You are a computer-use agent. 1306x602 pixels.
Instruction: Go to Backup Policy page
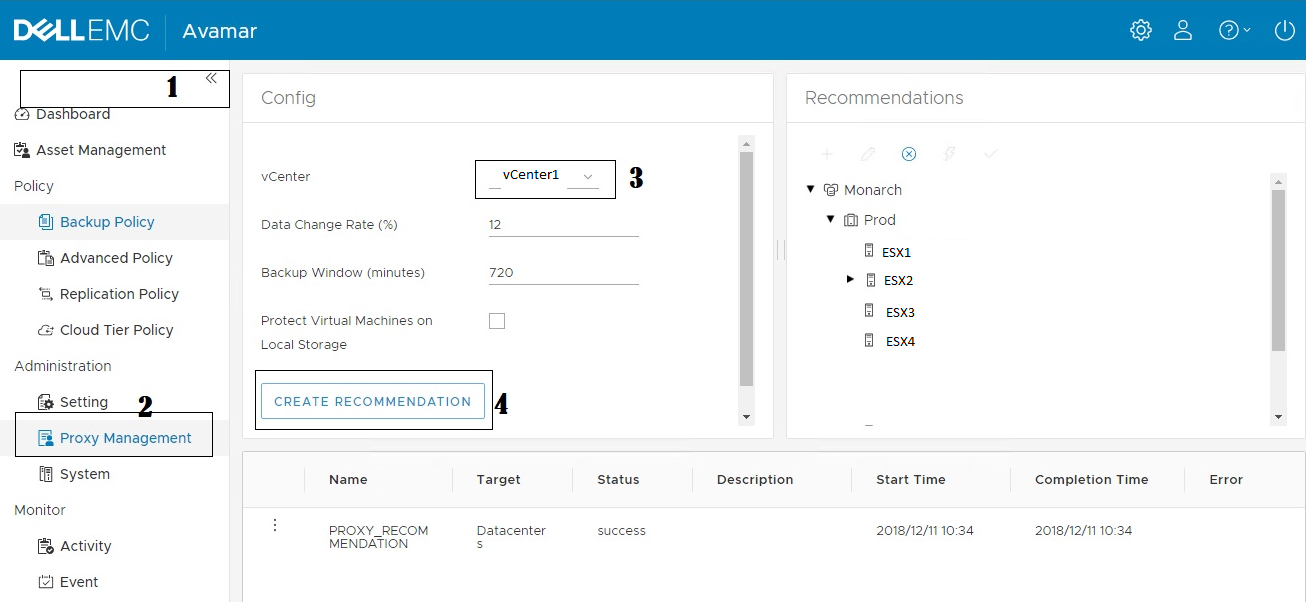pyautogui.click(x=107, y=222)
